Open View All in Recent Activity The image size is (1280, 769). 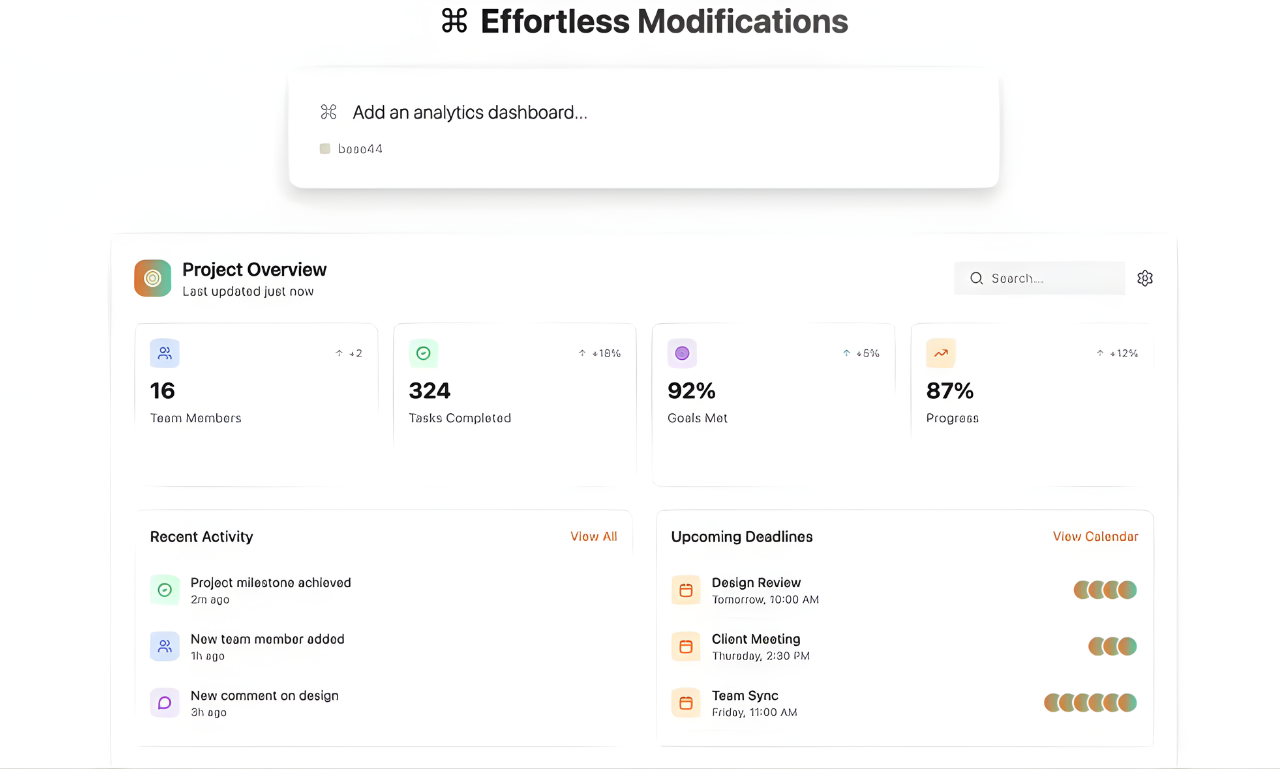[x=593, y=536]
